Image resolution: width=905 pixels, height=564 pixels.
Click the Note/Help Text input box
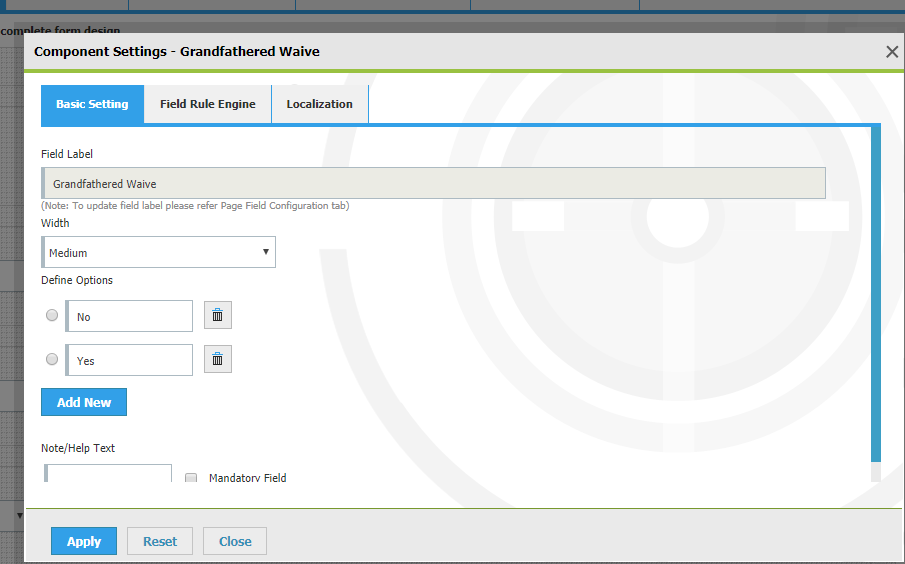pyautogui.click(x=108, y=473)
